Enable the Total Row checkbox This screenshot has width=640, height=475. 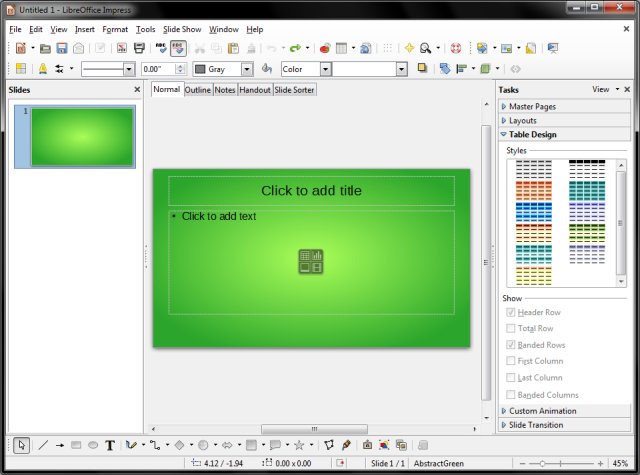pyautogui.click(x=511, y=328)
